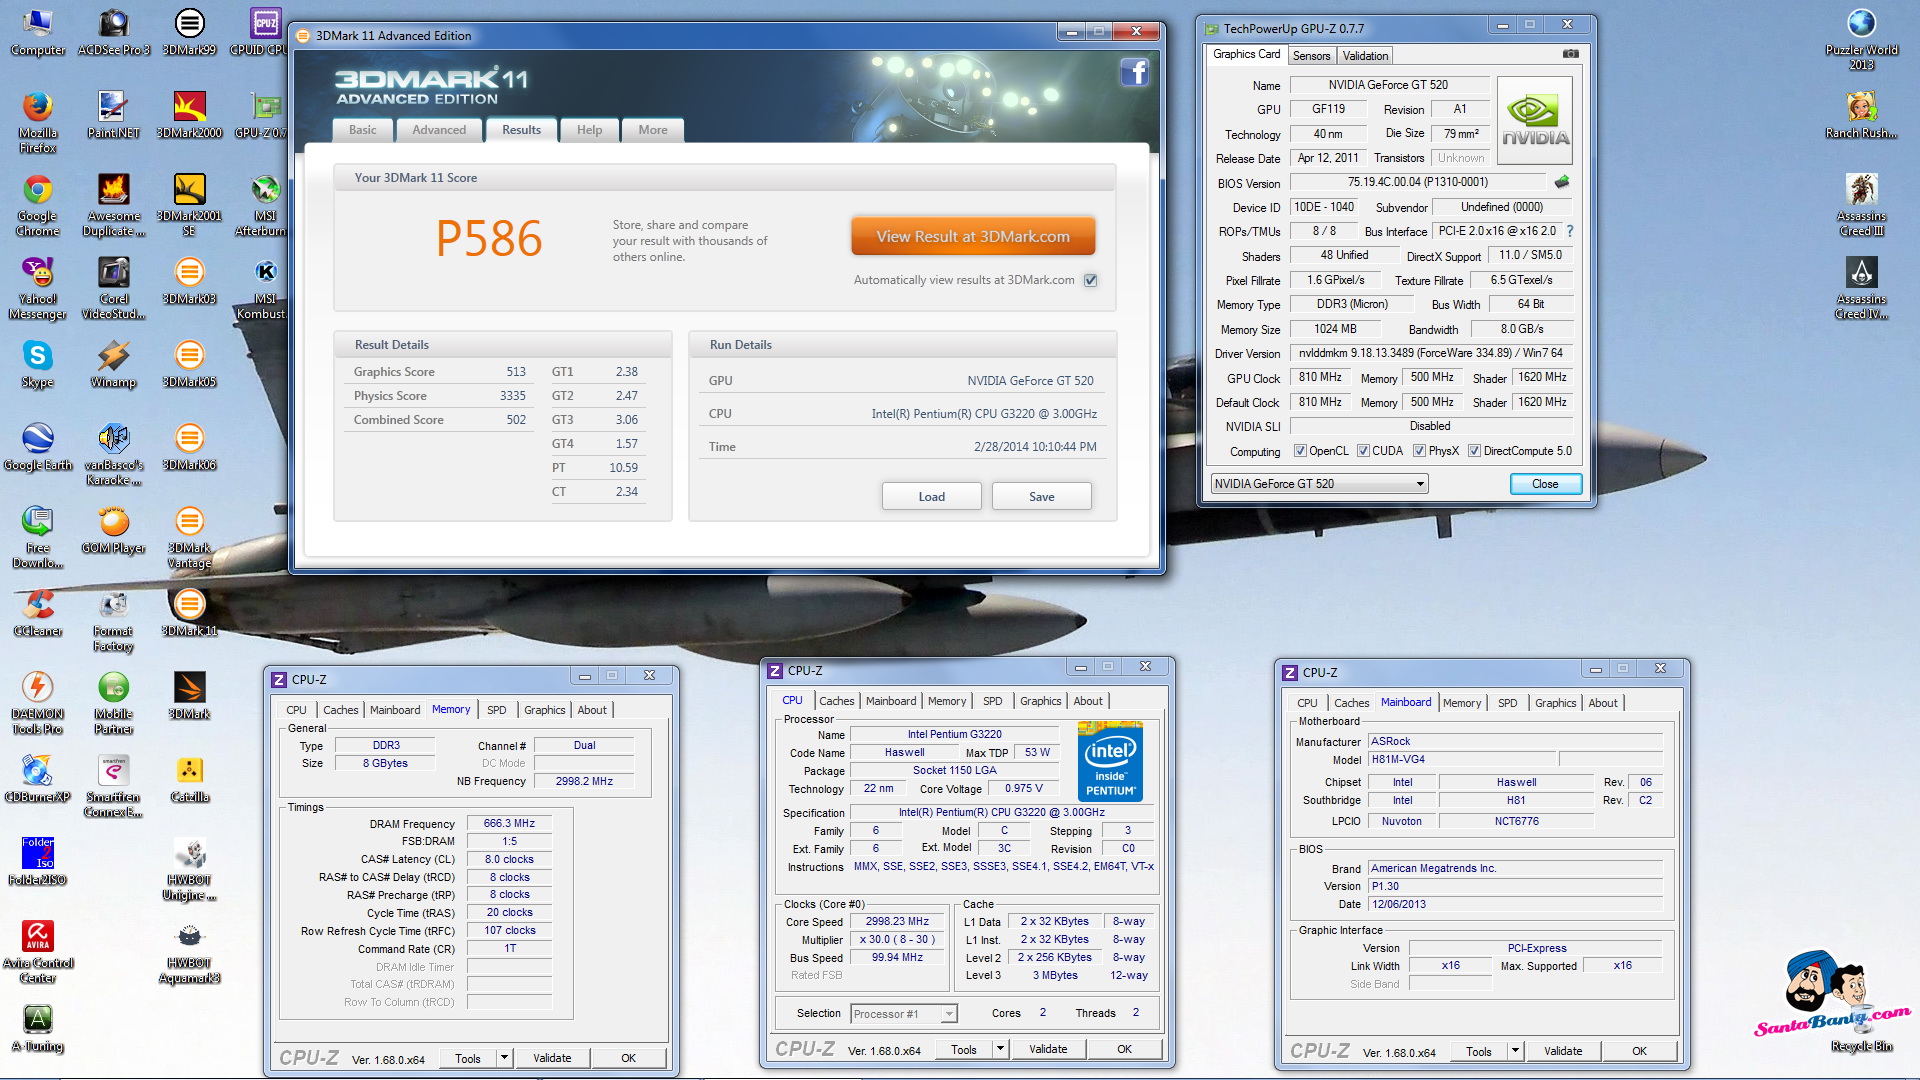Image resolution: width=1920 pixels, height=1080 pixels.
Task: Open the CDBurnerXP desktop icon
Action: pos(38,779)
